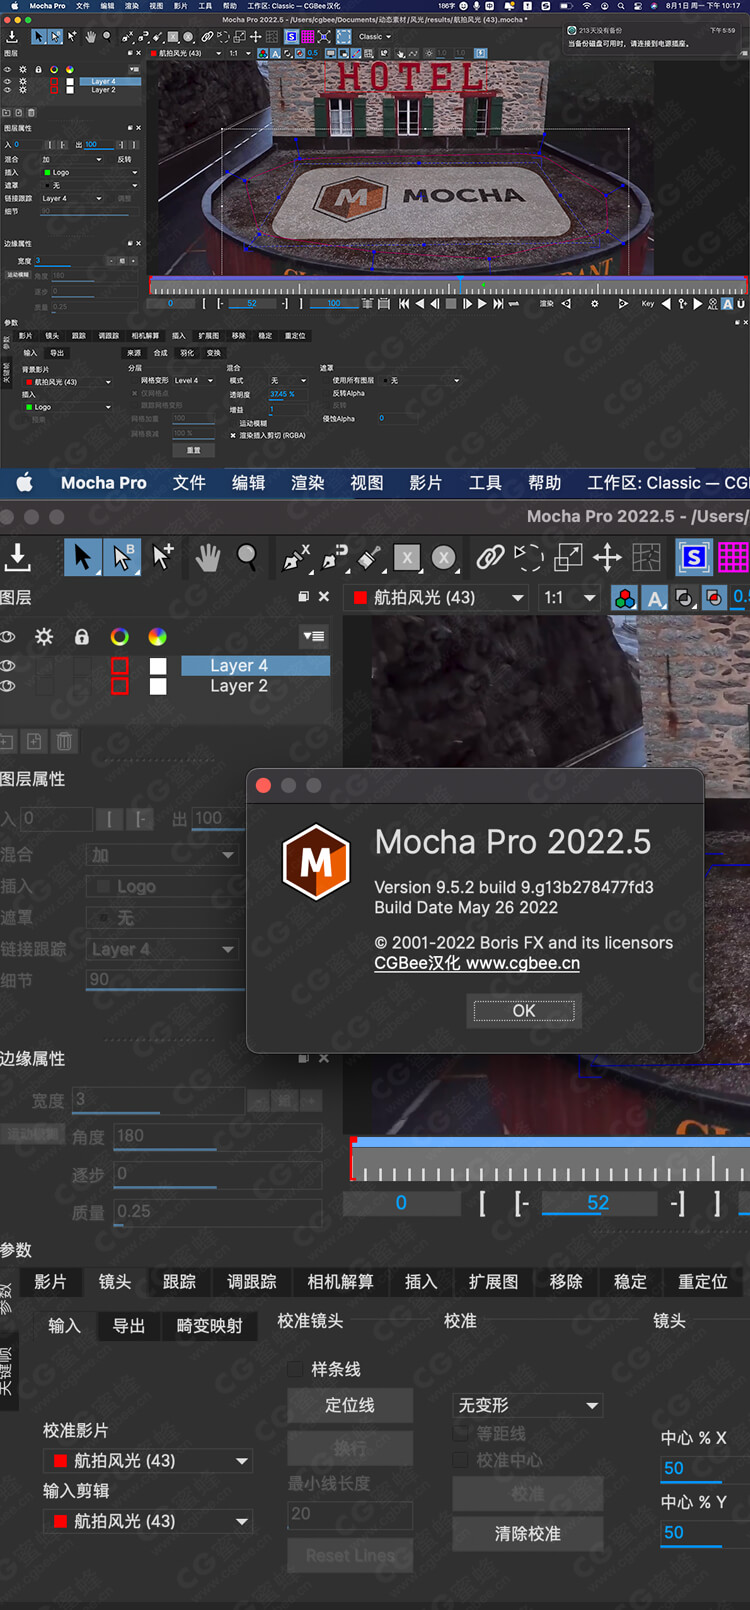Viewport: 750px width, 1610px height.
Task: Switch to the 跟踪 tab in enlarged parameters
Action: click(179, 1282)
